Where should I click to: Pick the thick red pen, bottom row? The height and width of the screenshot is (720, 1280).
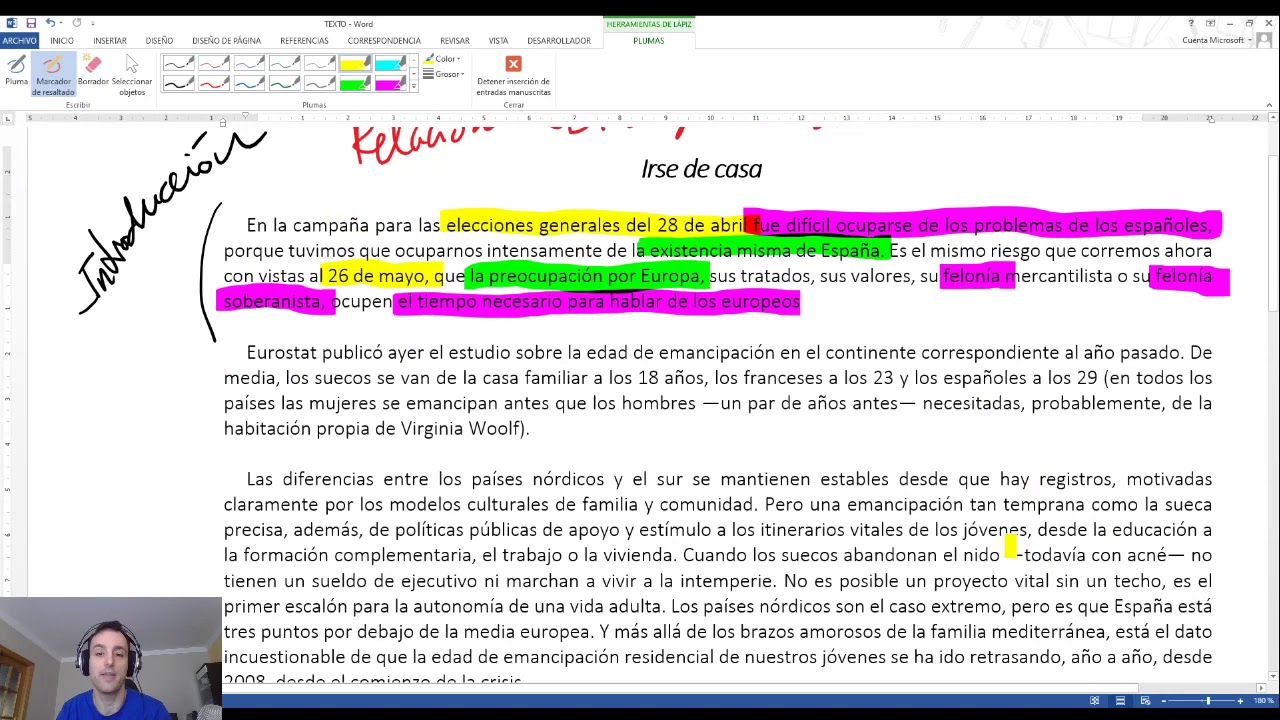(214, 84)
